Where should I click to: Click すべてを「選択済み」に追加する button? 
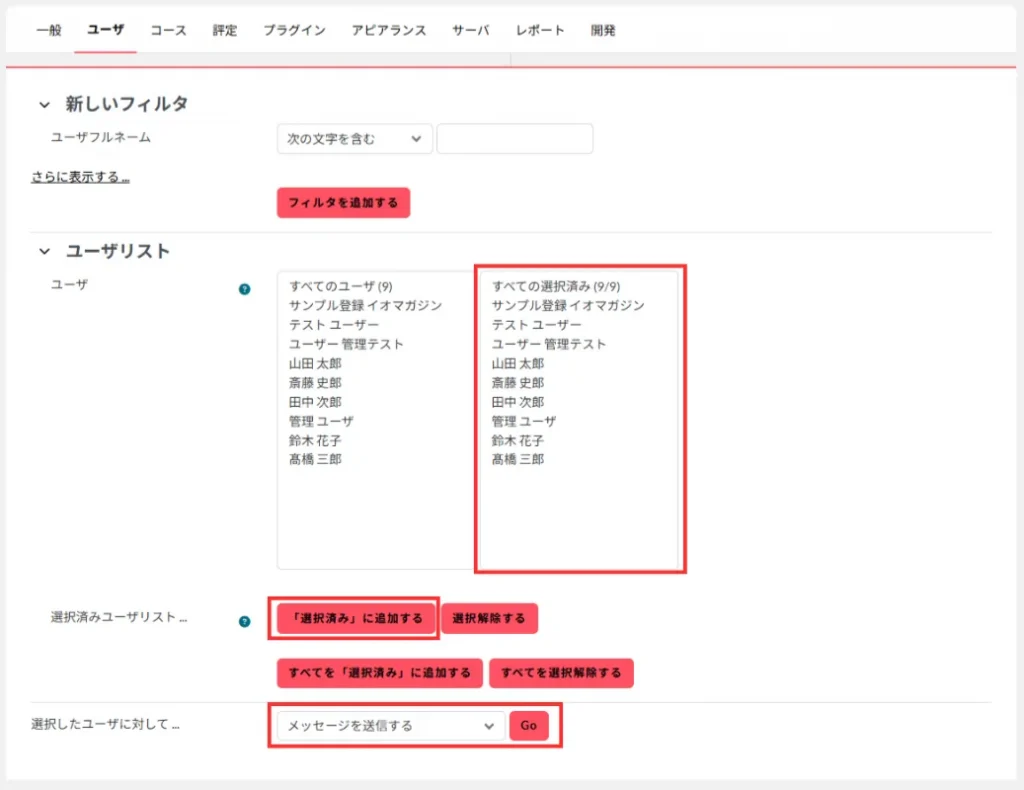coord(379,673)
